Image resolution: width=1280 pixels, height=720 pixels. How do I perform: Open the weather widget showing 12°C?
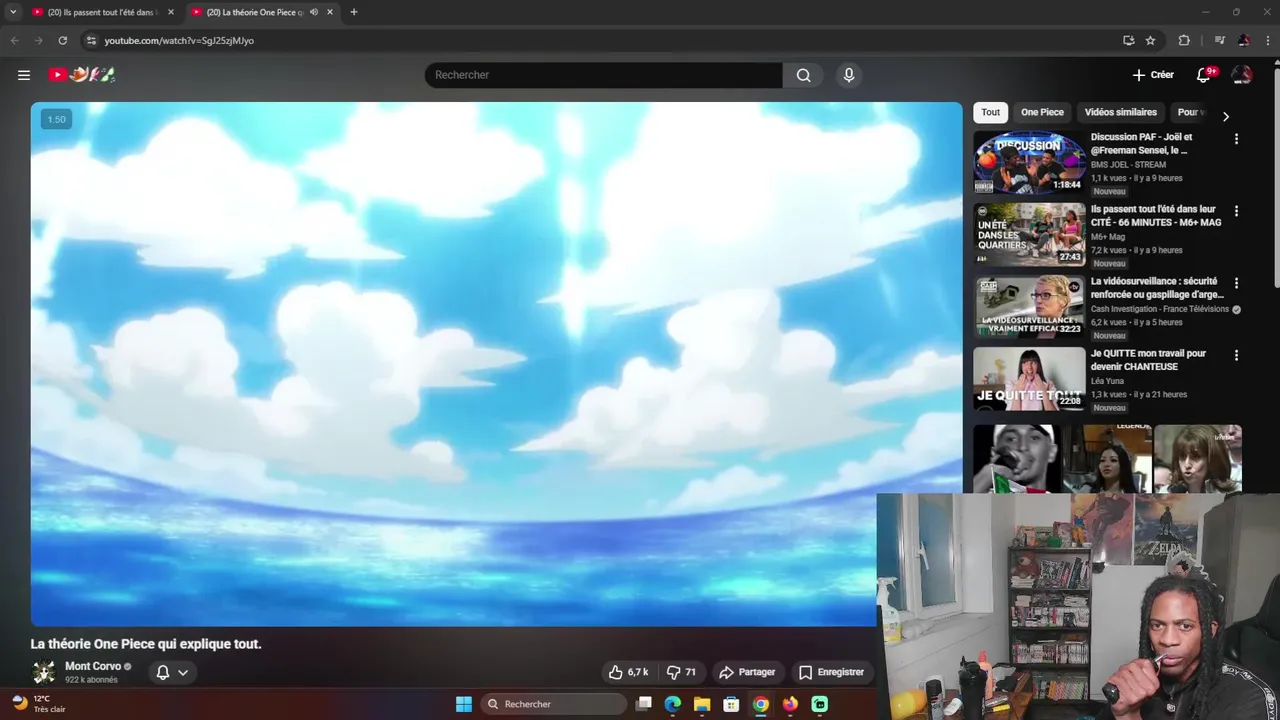point(40,704)
